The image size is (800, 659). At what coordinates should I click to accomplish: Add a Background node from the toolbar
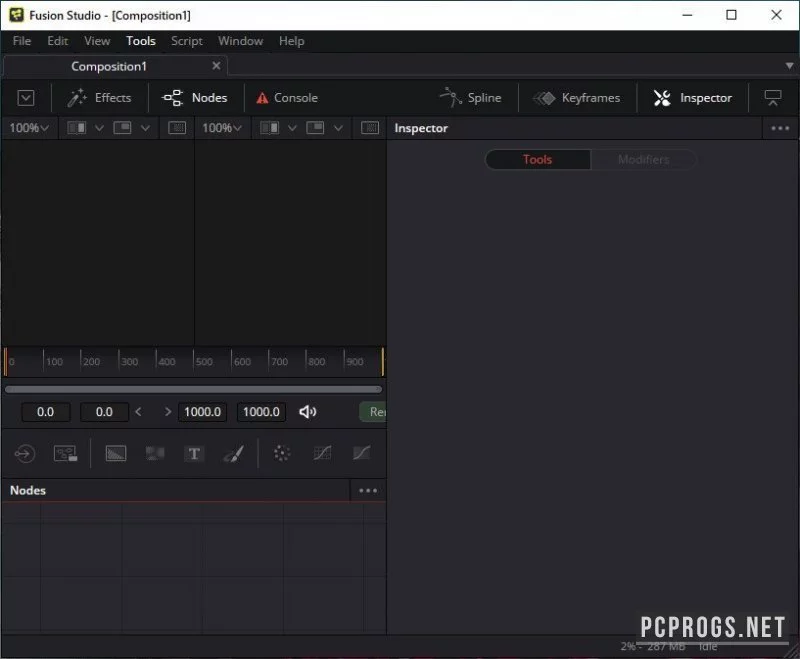pos(116,453)
